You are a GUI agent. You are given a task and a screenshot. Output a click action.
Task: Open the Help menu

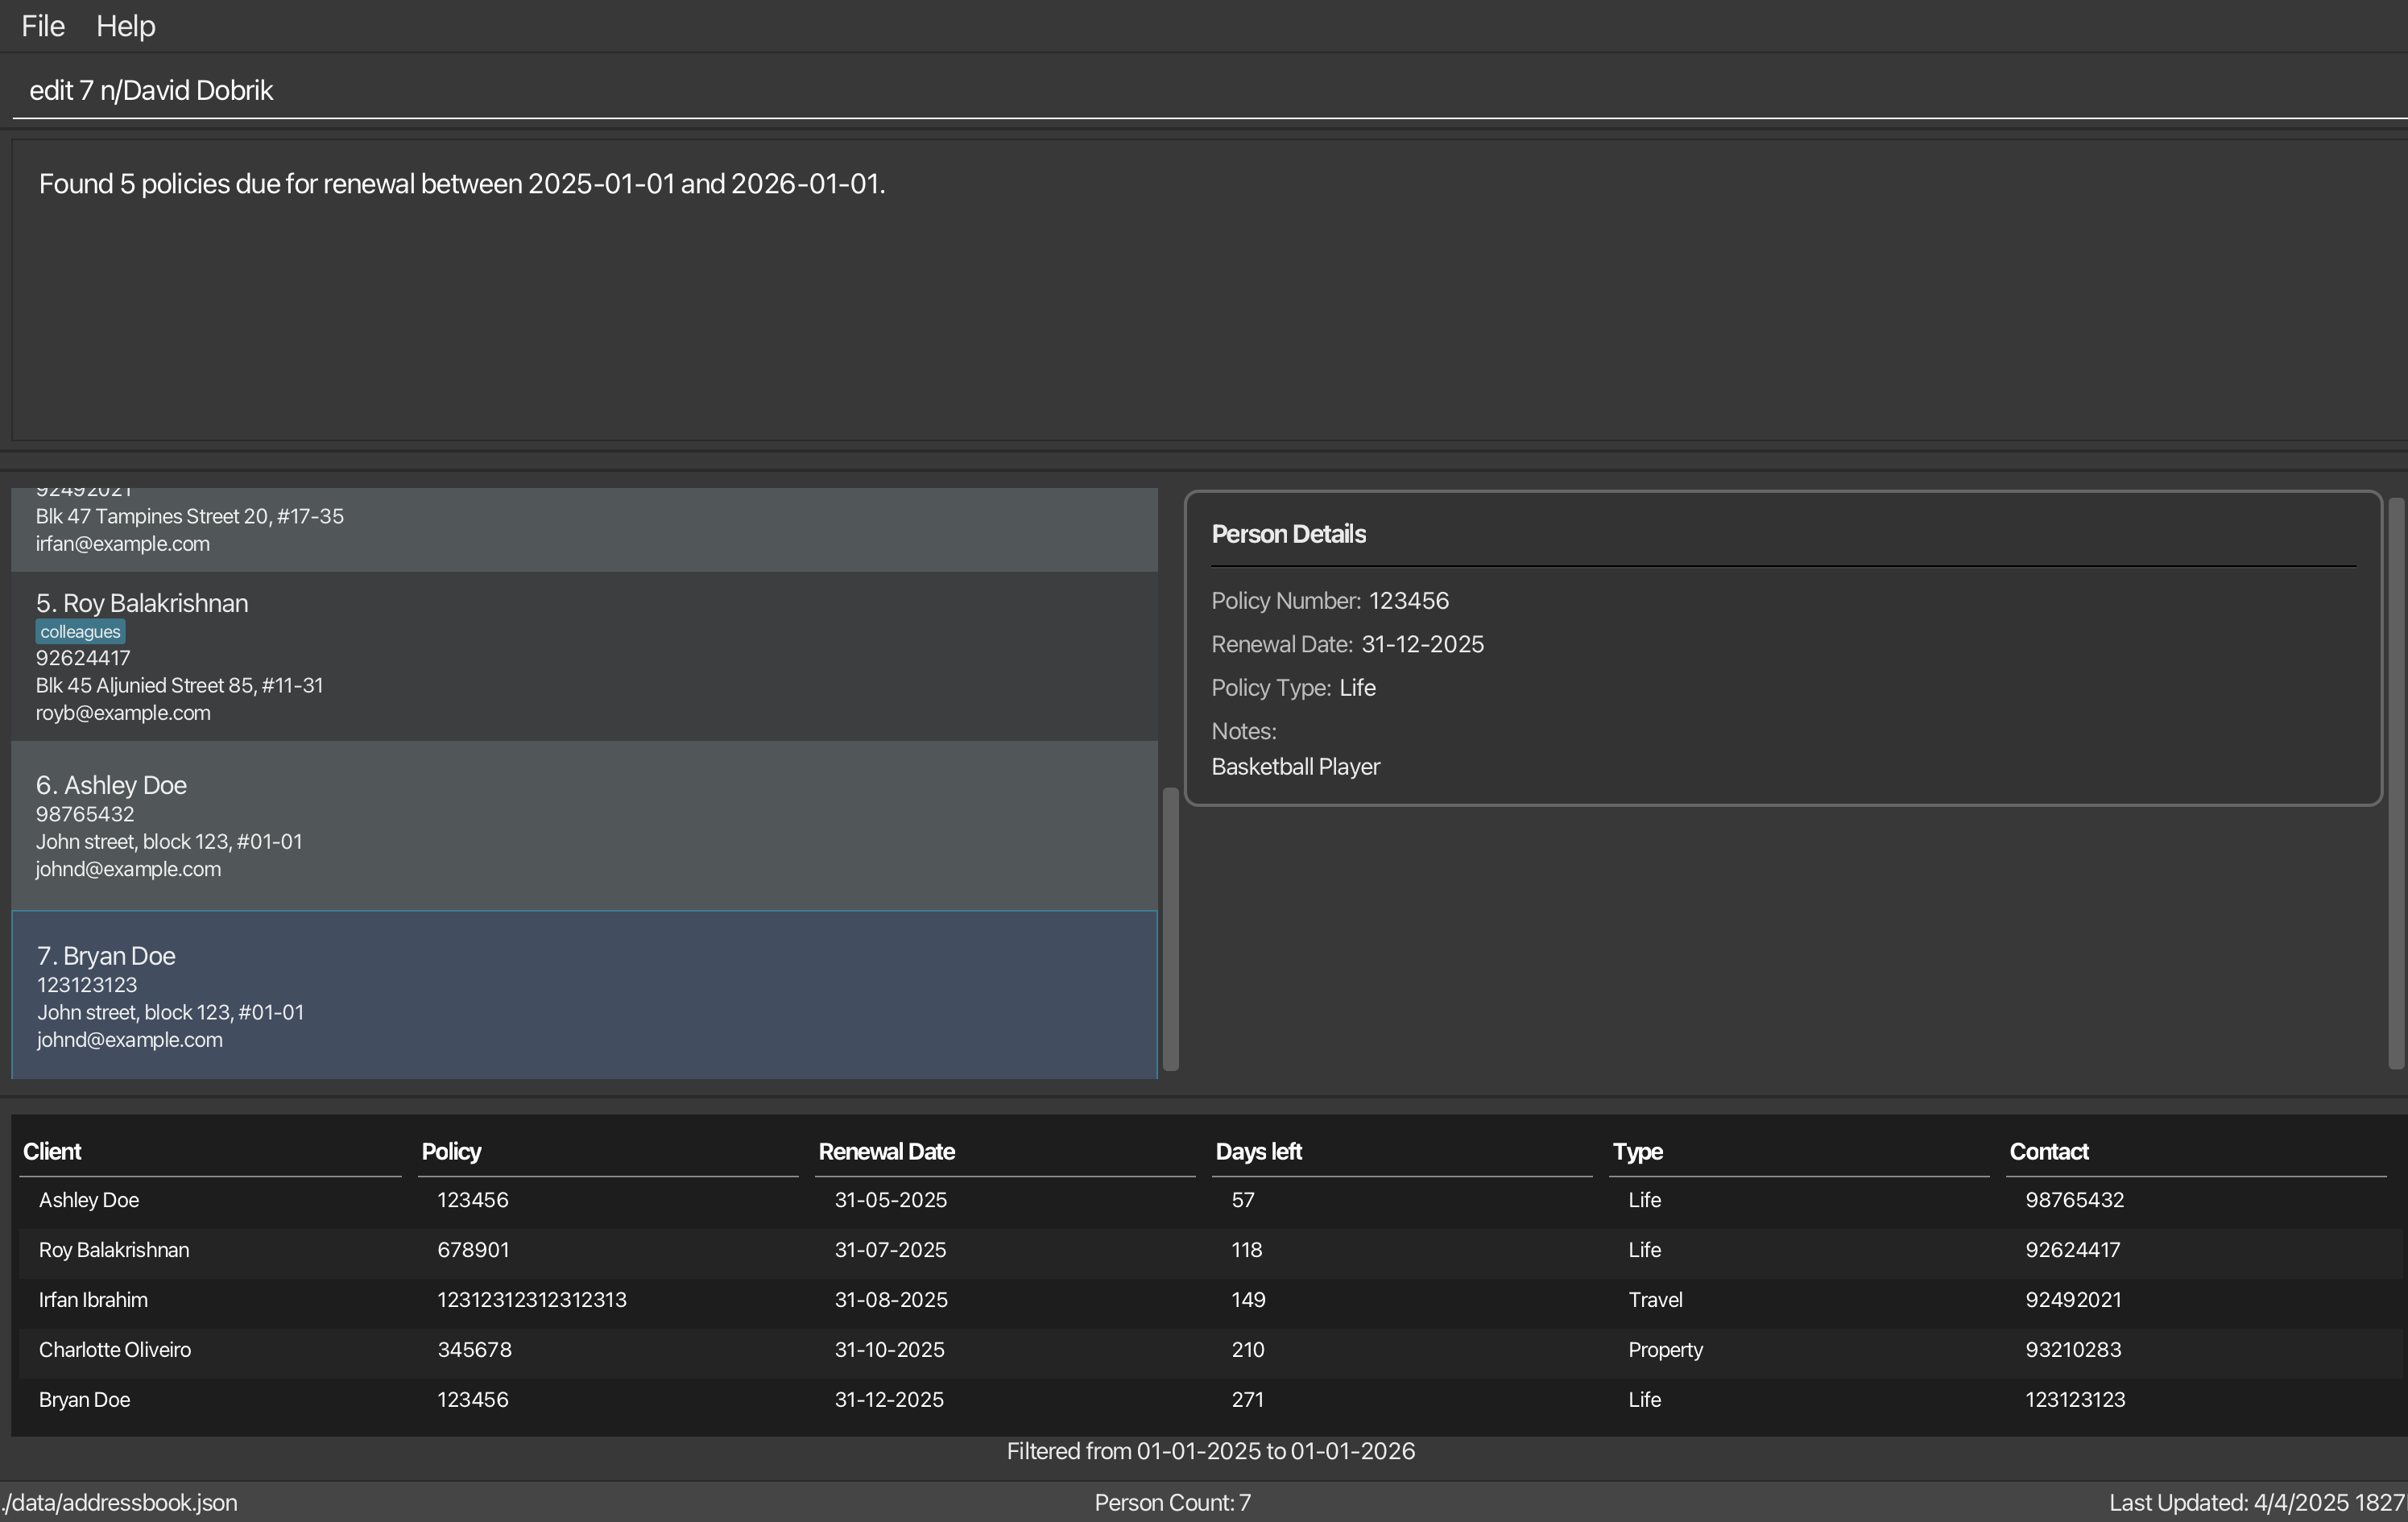pos(125,26)
